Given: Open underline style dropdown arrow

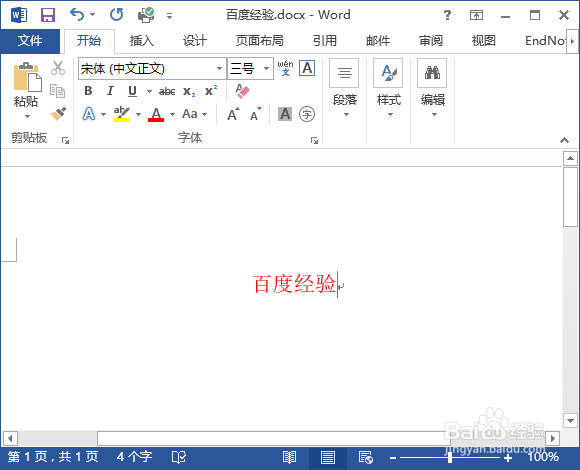Looking at the screenshot, I should coord(149,91).
